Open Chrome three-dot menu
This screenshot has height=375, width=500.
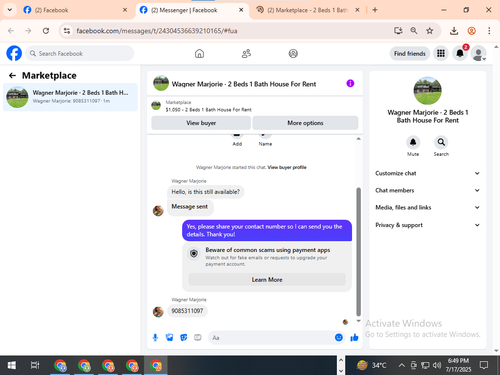[489, 31]
